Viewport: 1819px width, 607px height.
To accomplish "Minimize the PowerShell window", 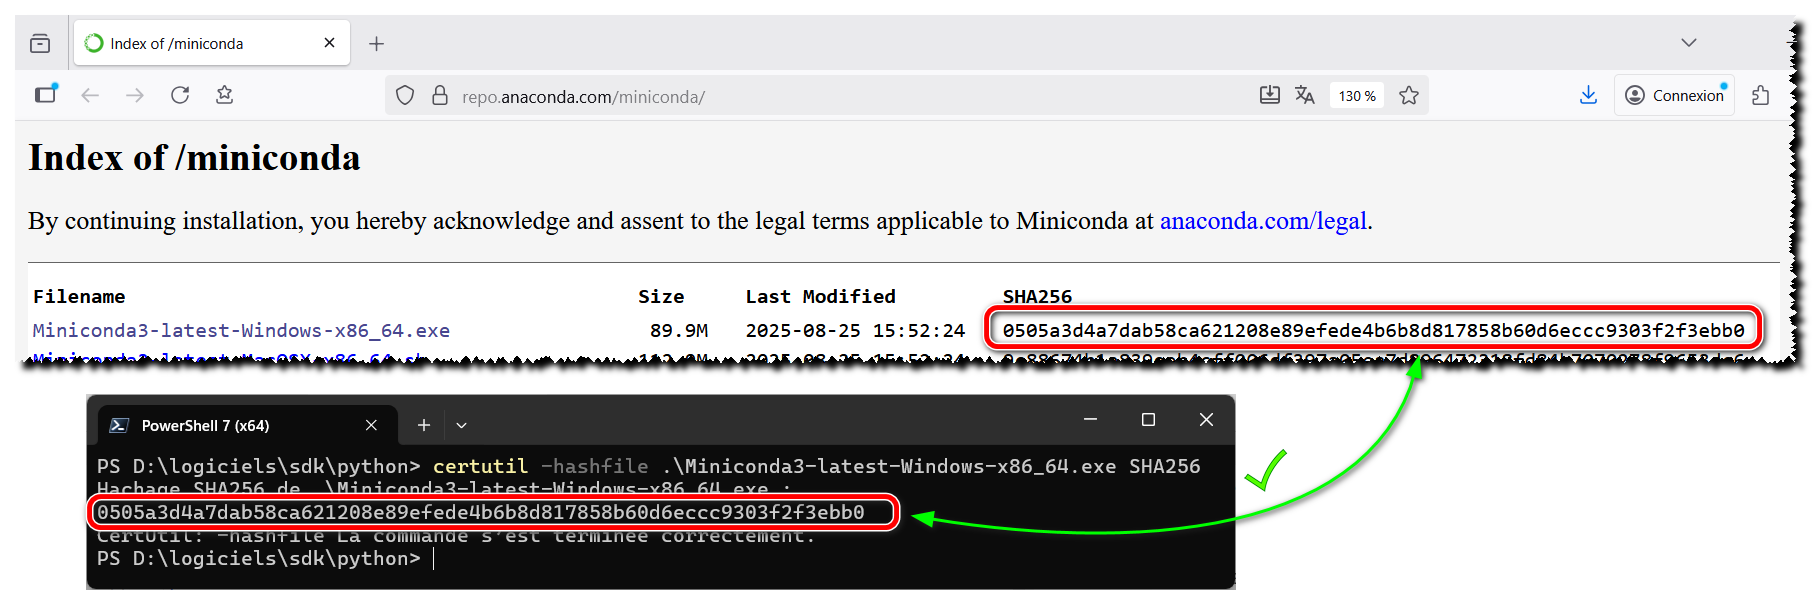I will (1091, 419).
